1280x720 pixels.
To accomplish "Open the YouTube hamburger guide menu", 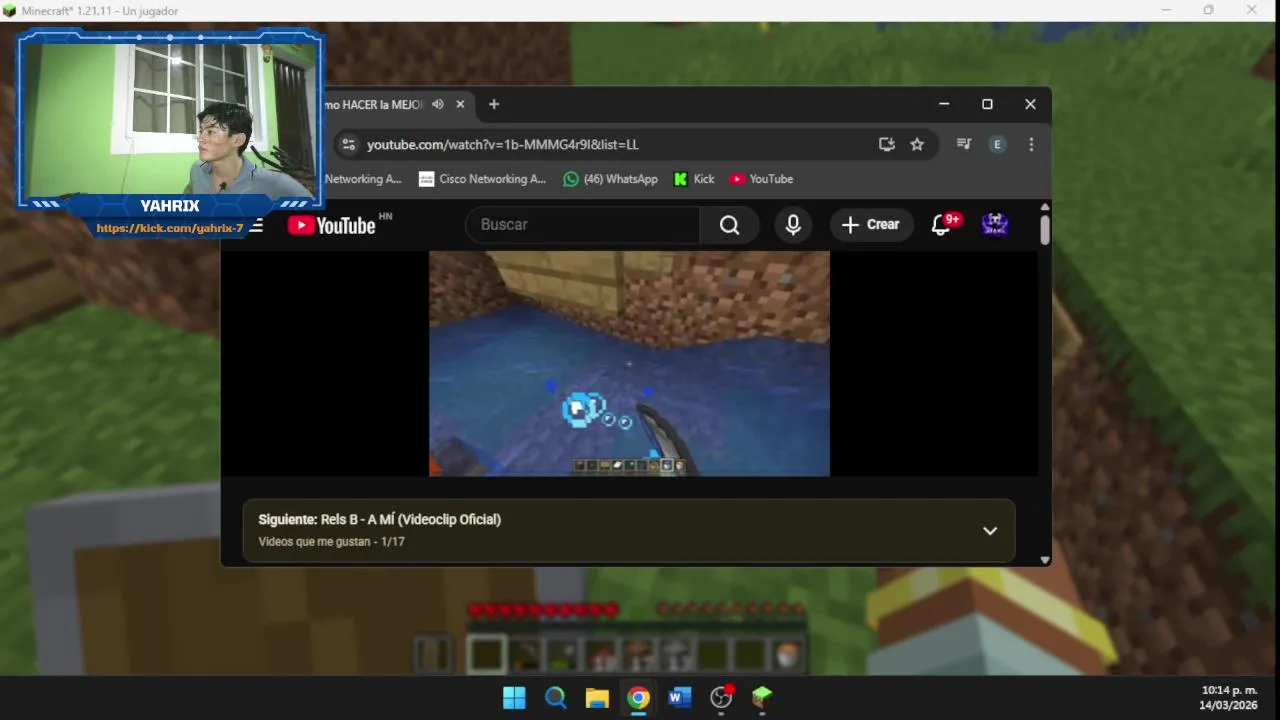I will (x=257, y=225).
